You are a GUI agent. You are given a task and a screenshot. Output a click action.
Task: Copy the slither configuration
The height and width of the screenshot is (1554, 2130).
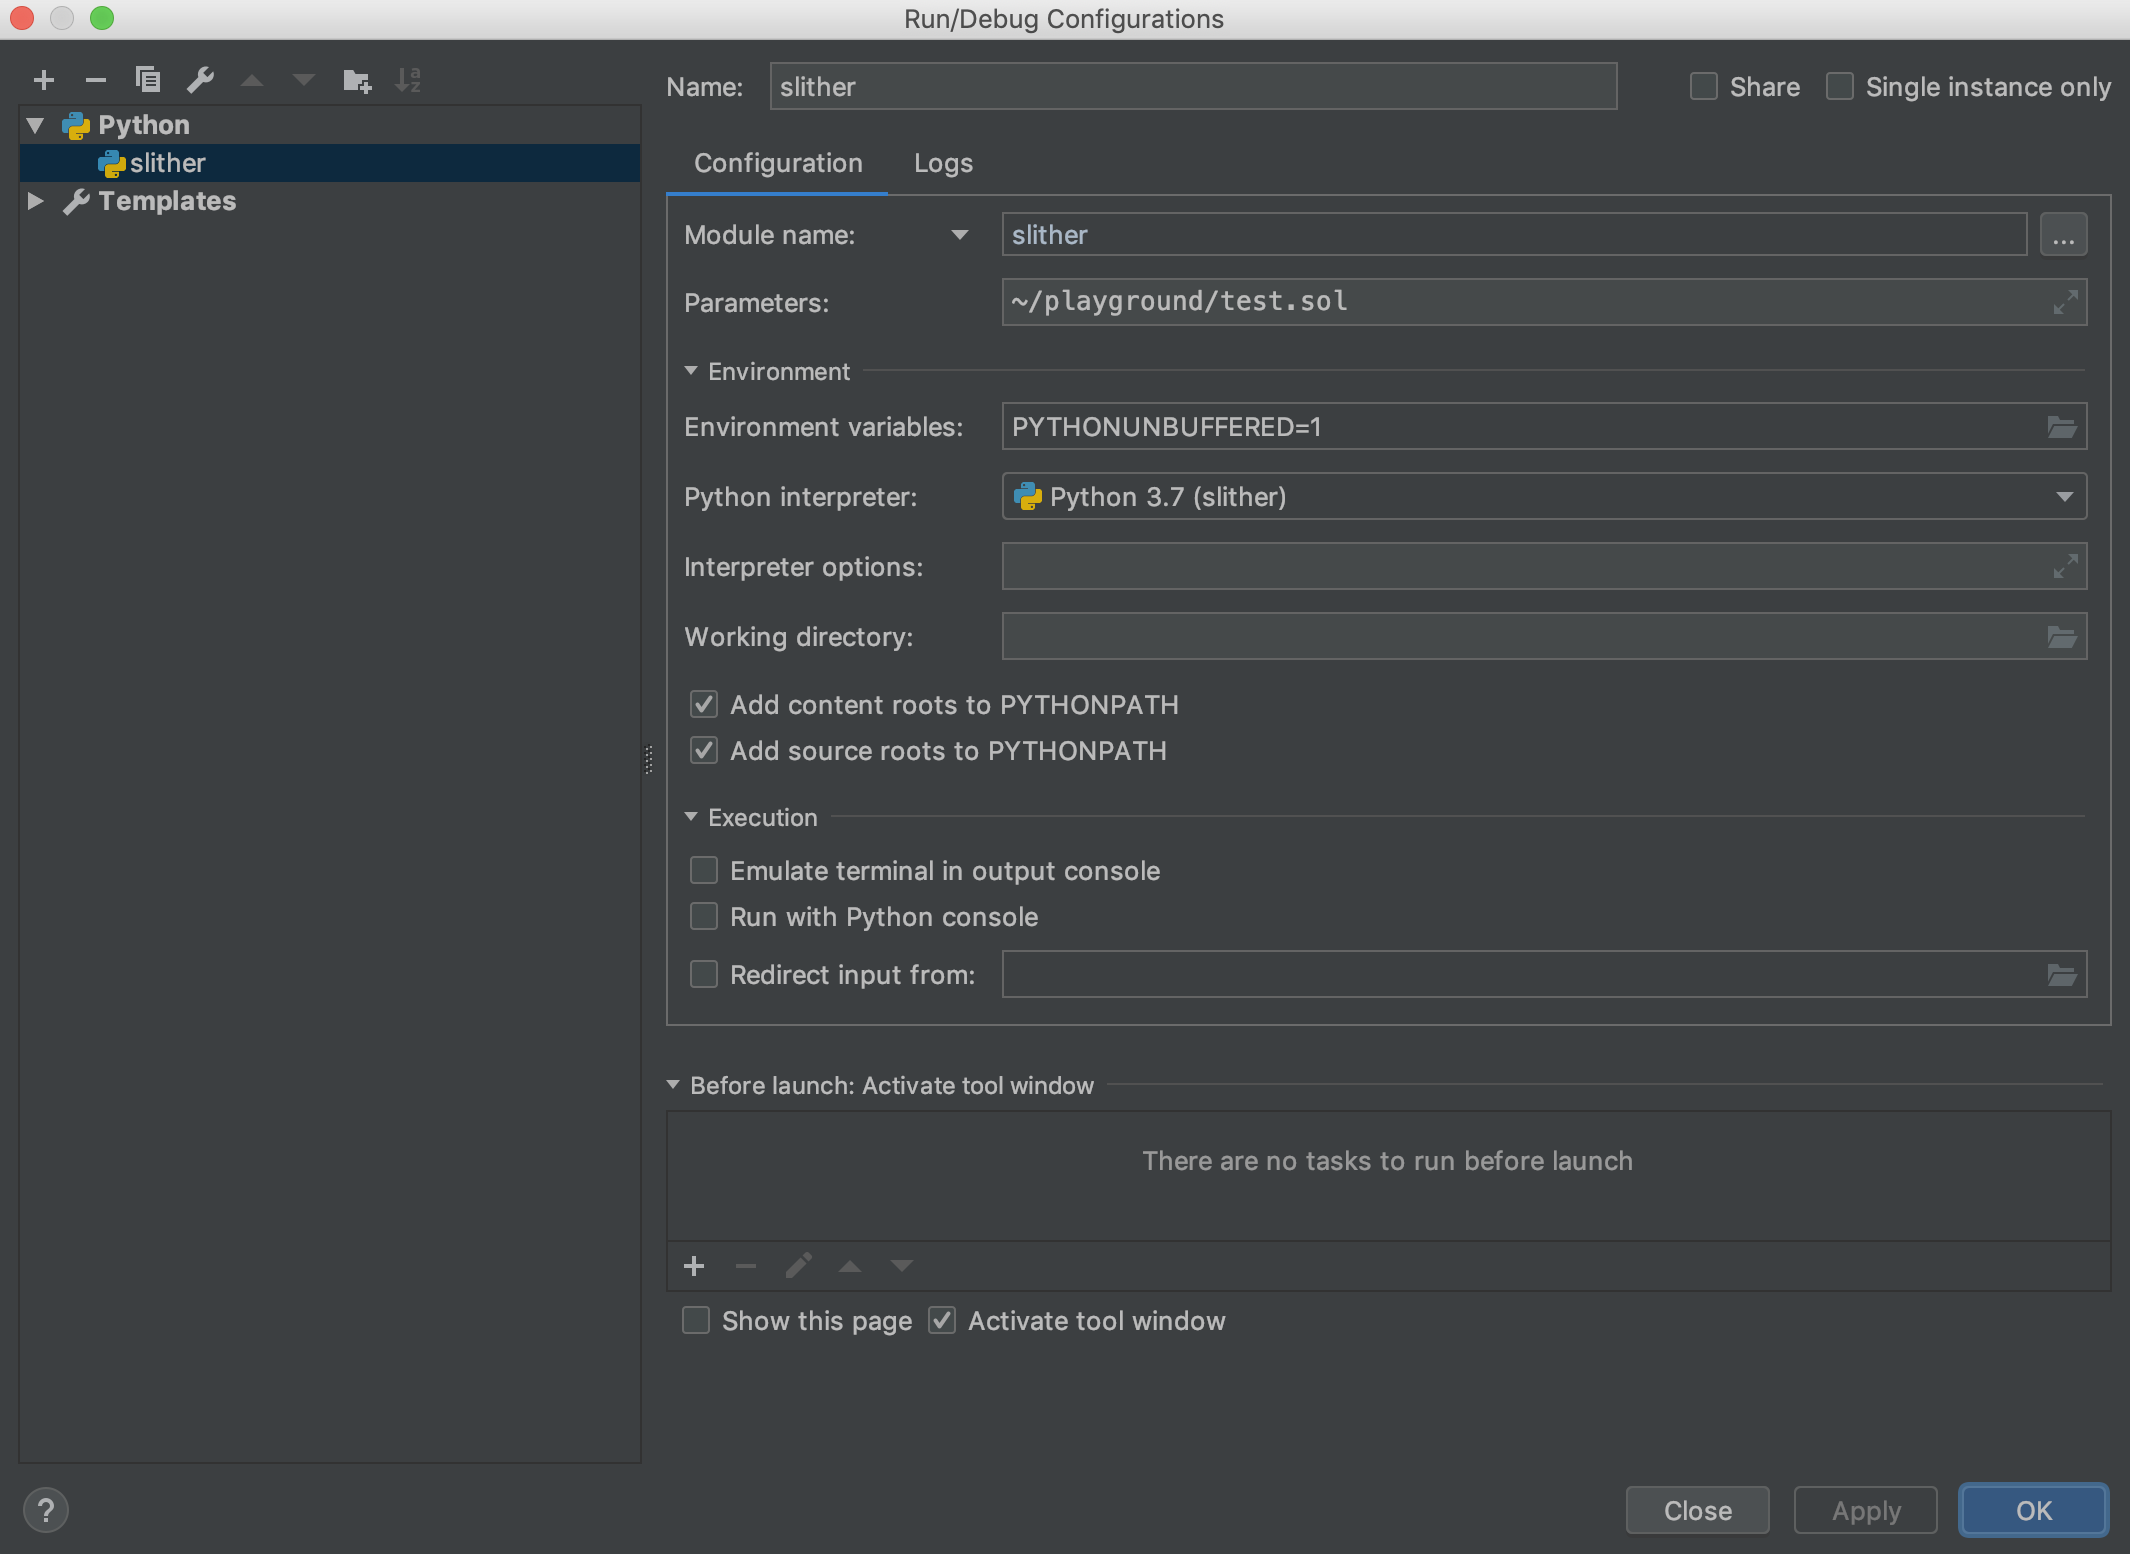(x=148, y=79)
